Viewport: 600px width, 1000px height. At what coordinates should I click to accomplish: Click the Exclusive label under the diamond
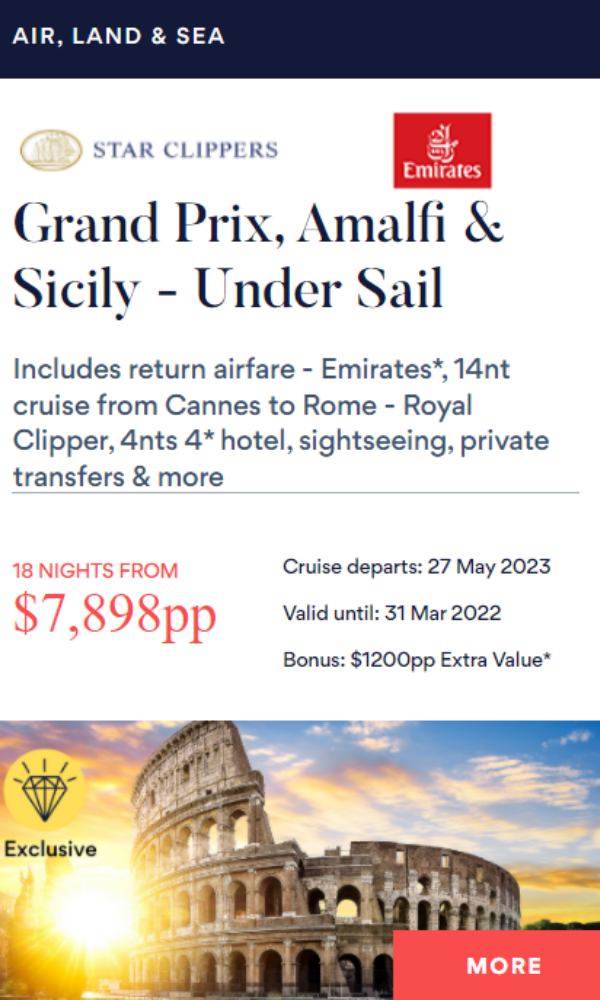pyautogui.click(x=50, y=849)
